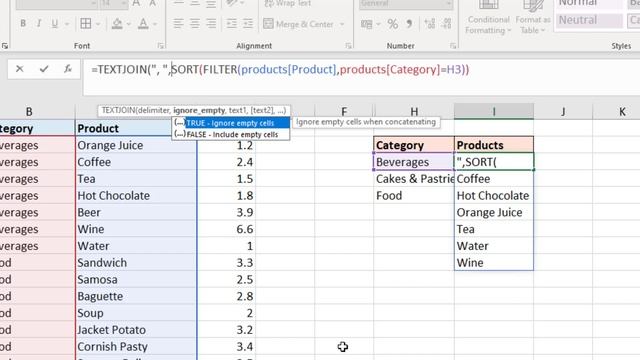Apply Font Color letter A

(x=143, y=24)
